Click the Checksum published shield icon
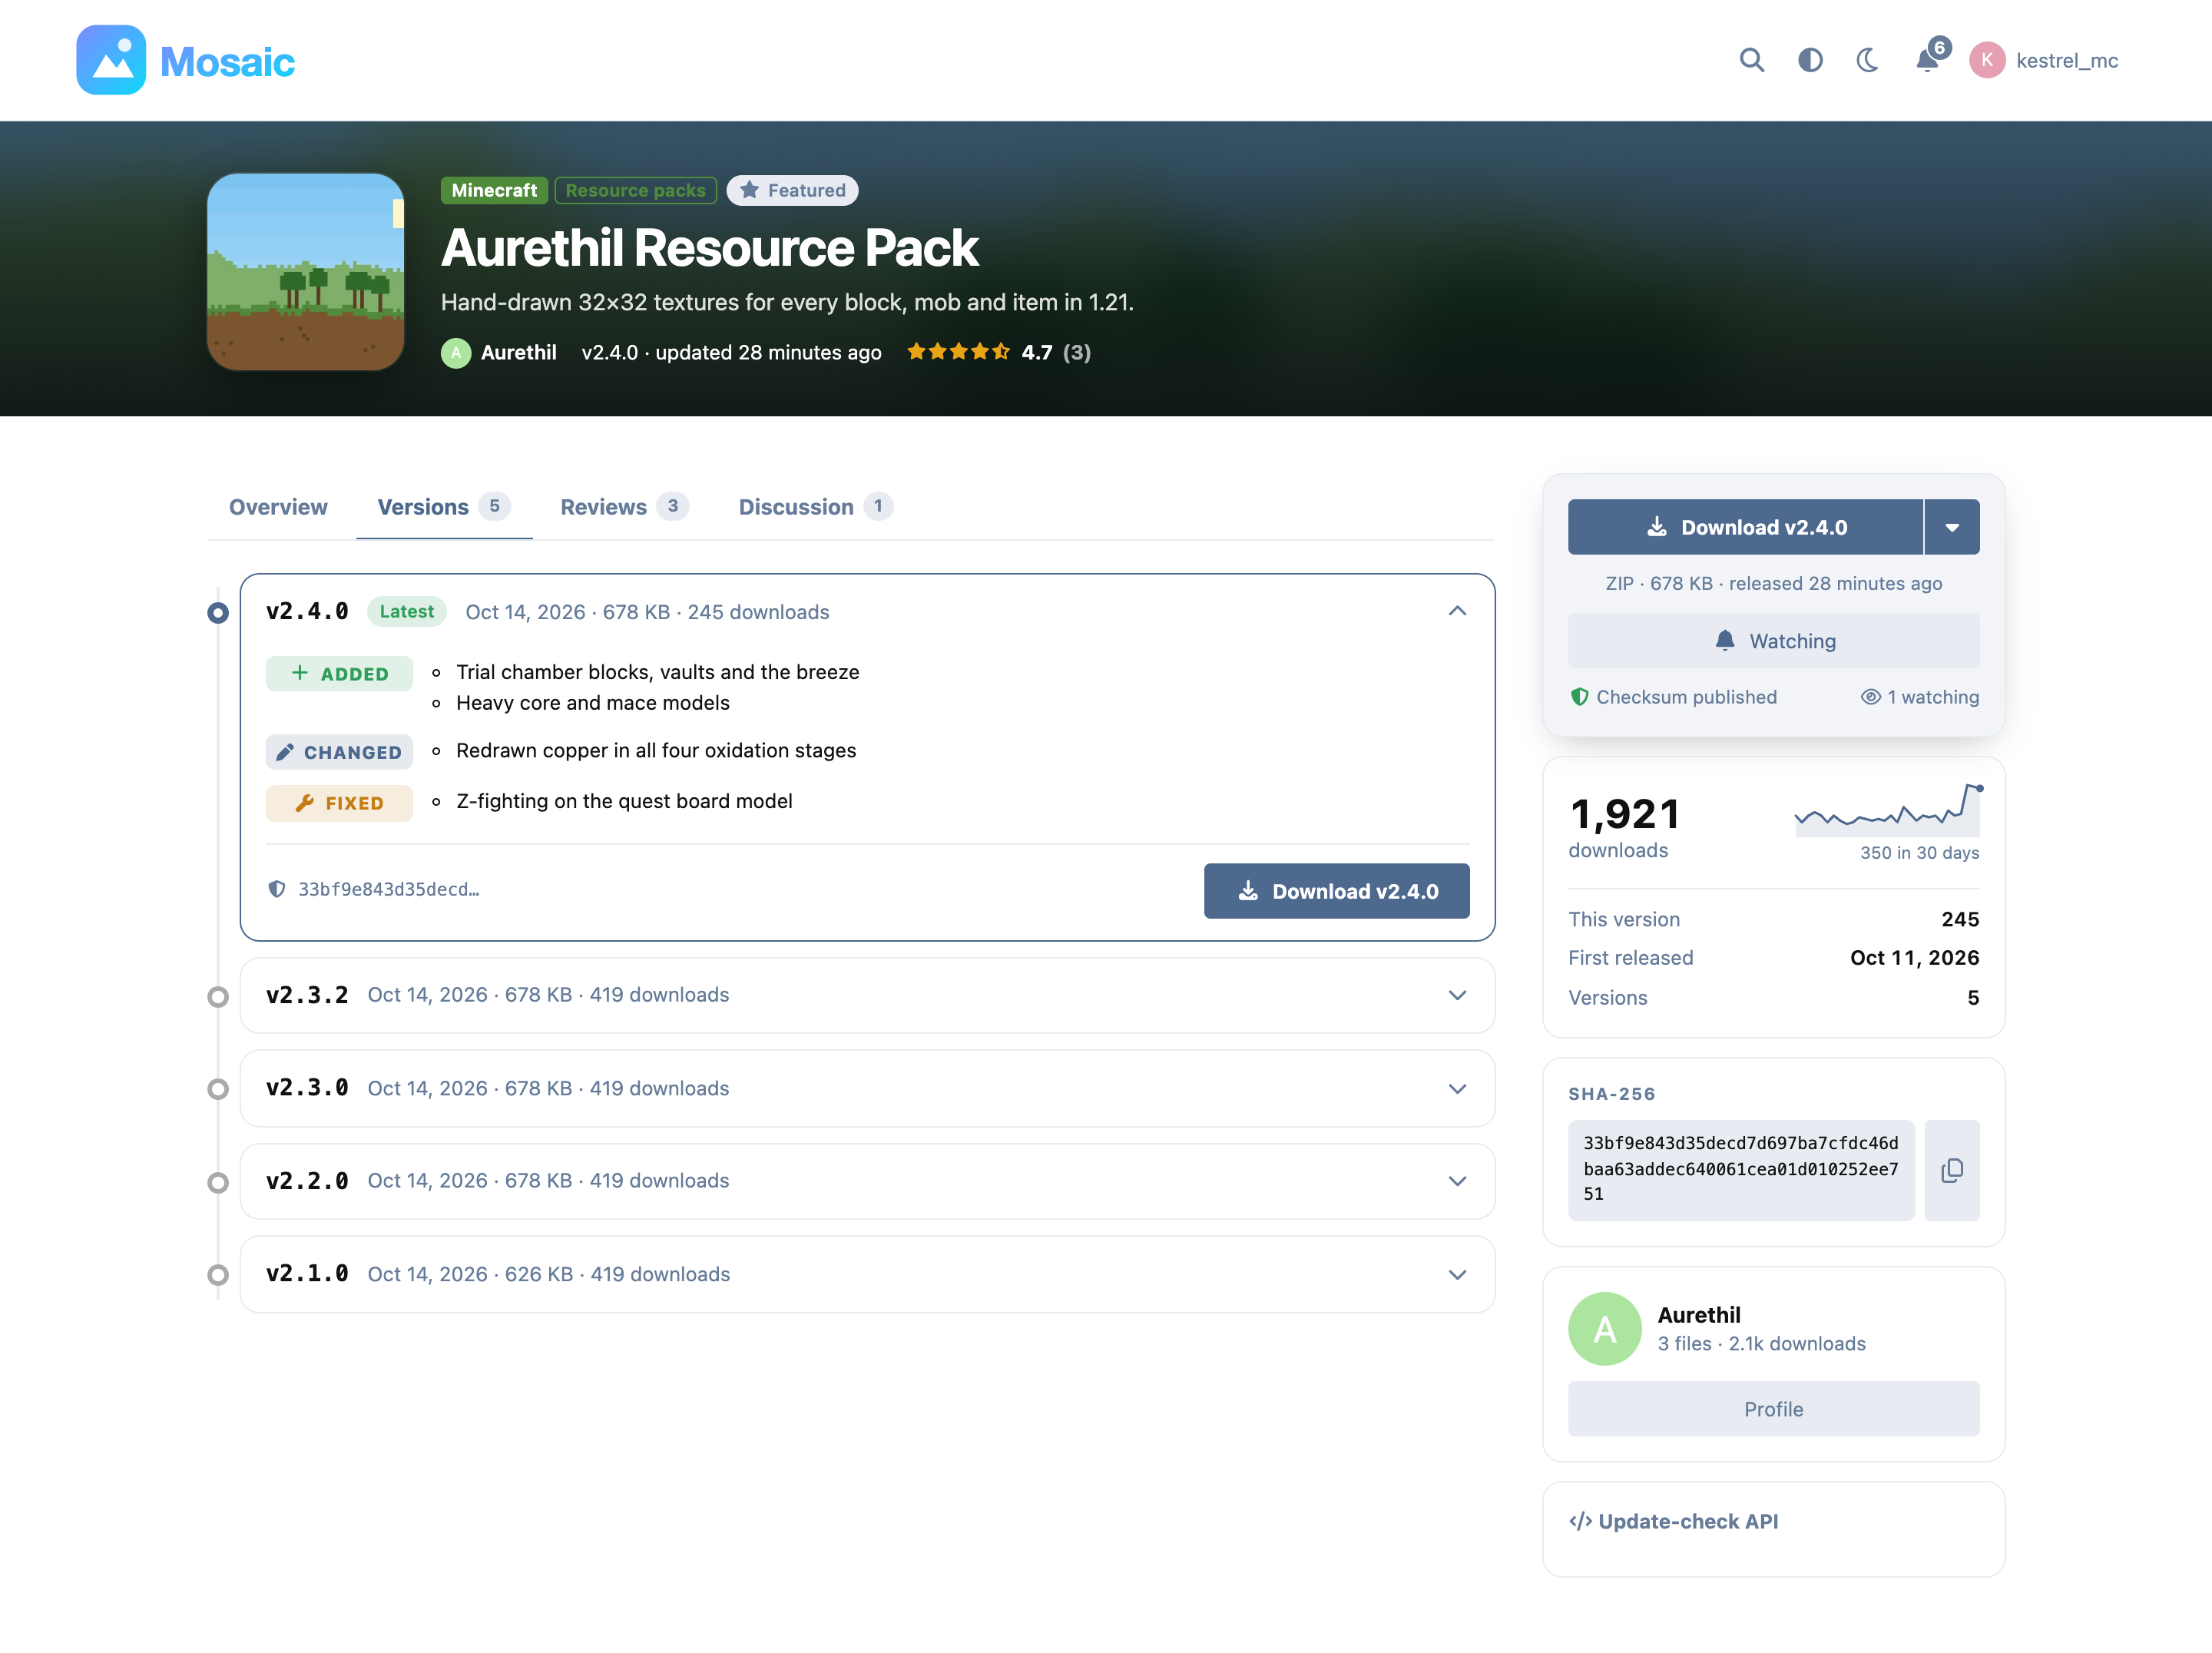The height and width of the screenshot is (1653, 2212). point(1580,697)
